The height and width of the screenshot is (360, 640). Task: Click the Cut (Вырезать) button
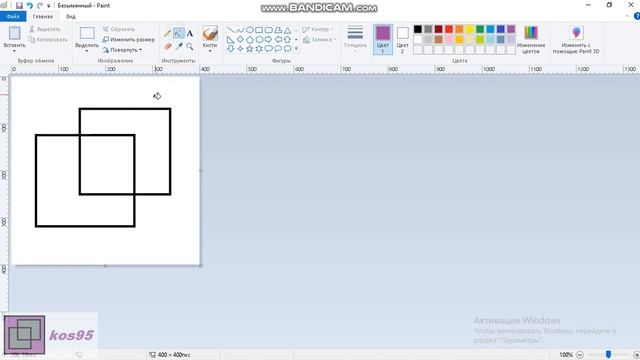(x=44, y=29)
